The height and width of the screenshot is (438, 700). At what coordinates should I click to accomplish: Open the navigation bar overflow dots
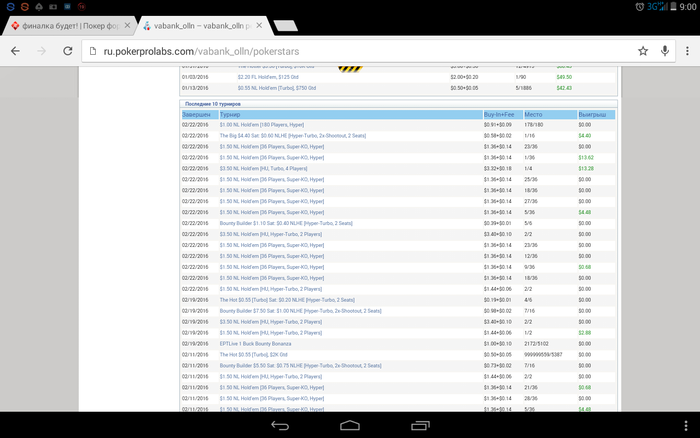[686, 425]
